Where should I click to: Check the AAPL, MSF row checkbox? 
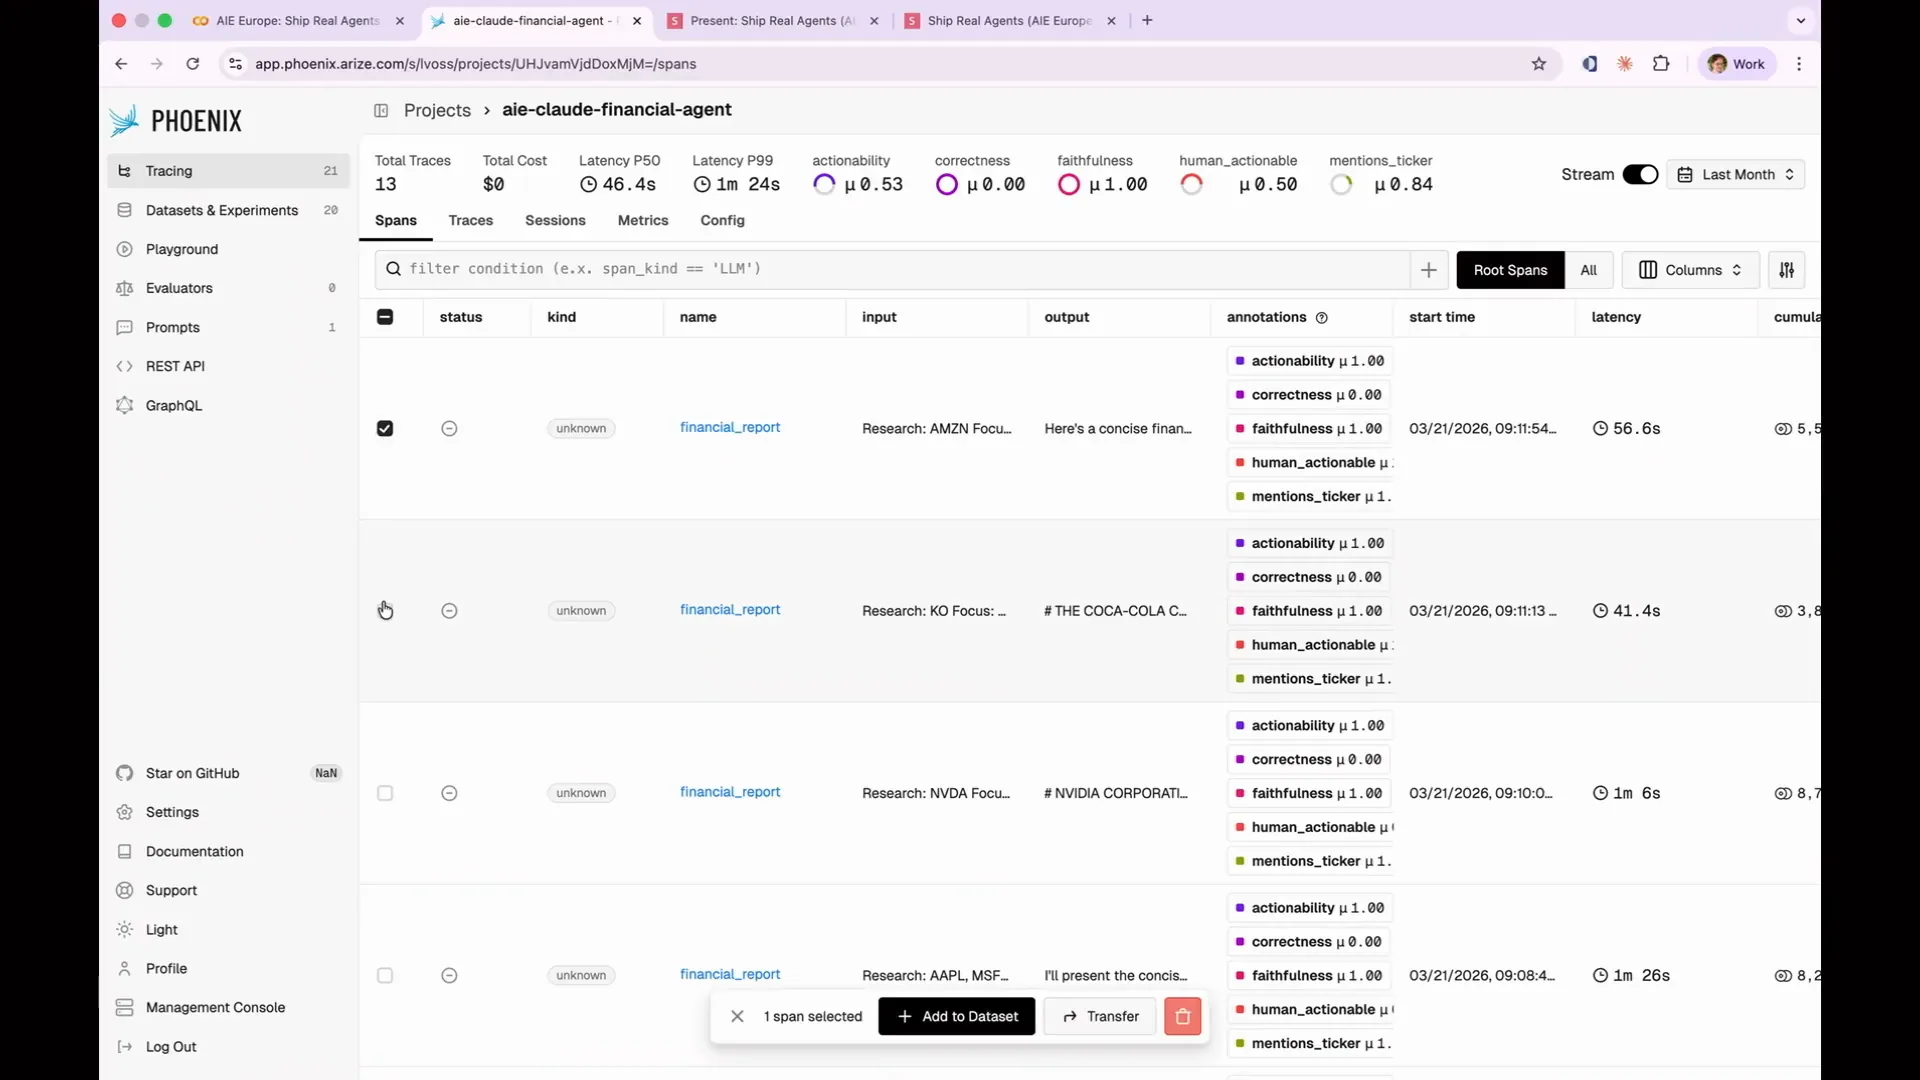tap(385, 975)
